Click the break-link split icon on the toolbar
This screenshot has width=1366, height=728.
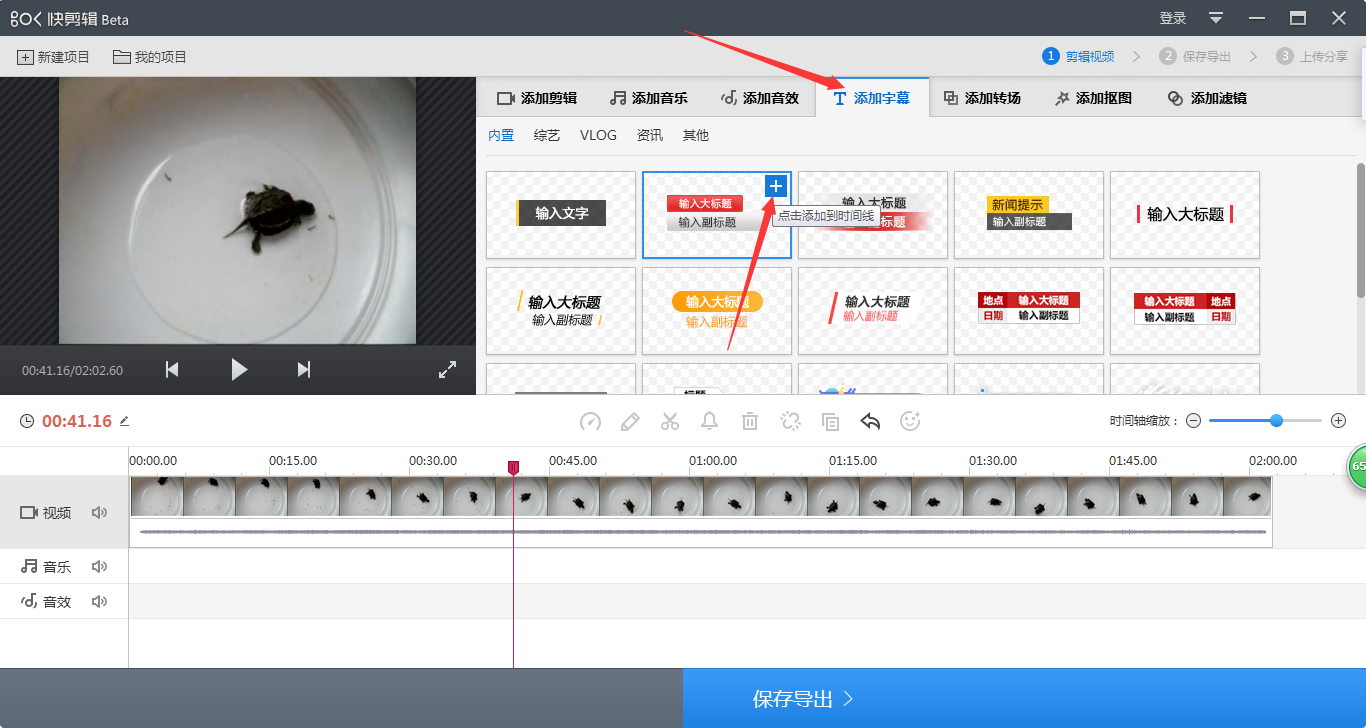790,421
